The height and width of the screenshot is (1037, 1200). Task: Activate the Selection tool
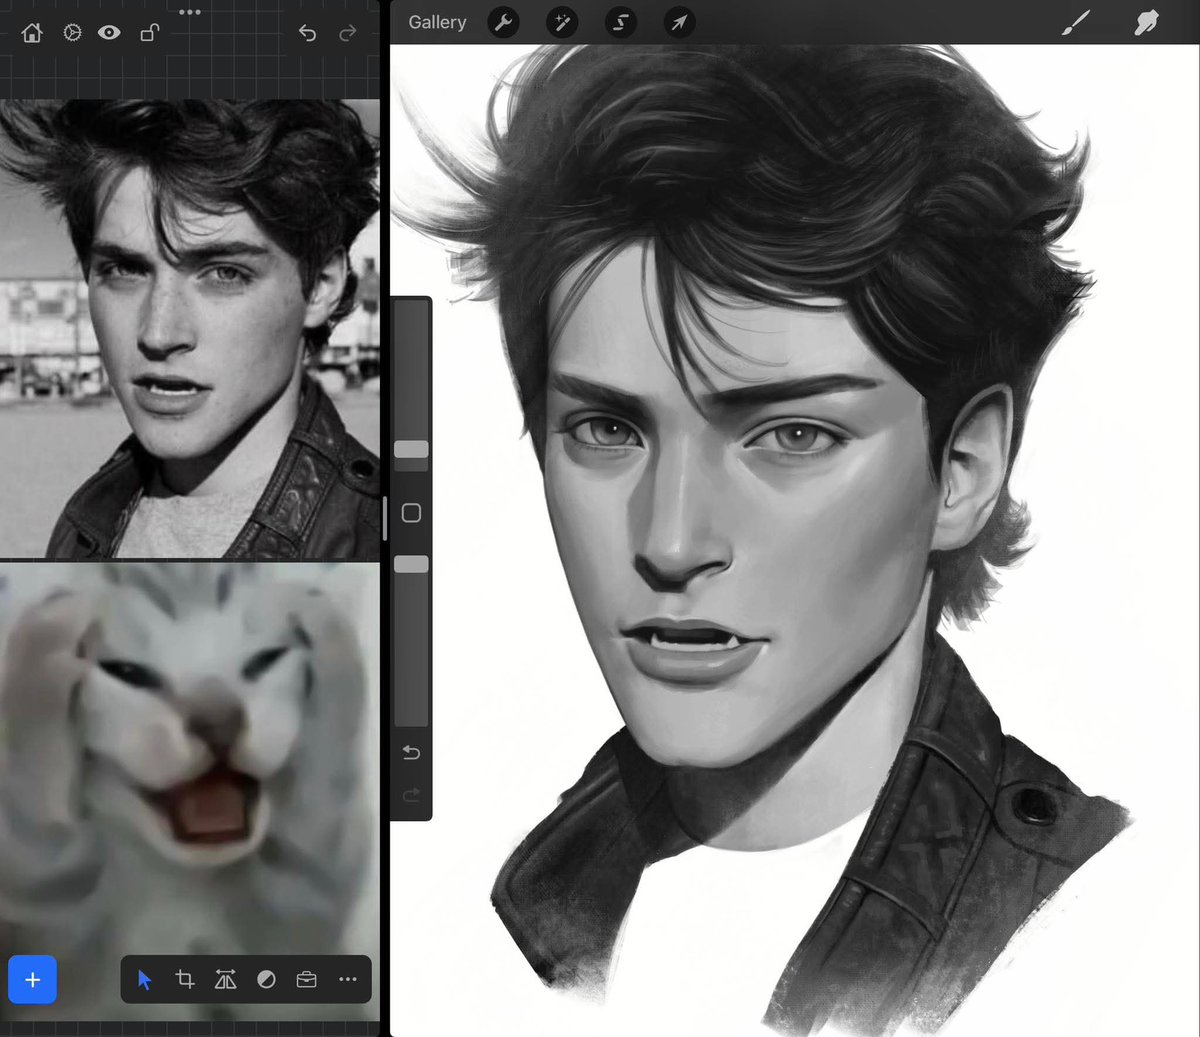coord(620,22)
